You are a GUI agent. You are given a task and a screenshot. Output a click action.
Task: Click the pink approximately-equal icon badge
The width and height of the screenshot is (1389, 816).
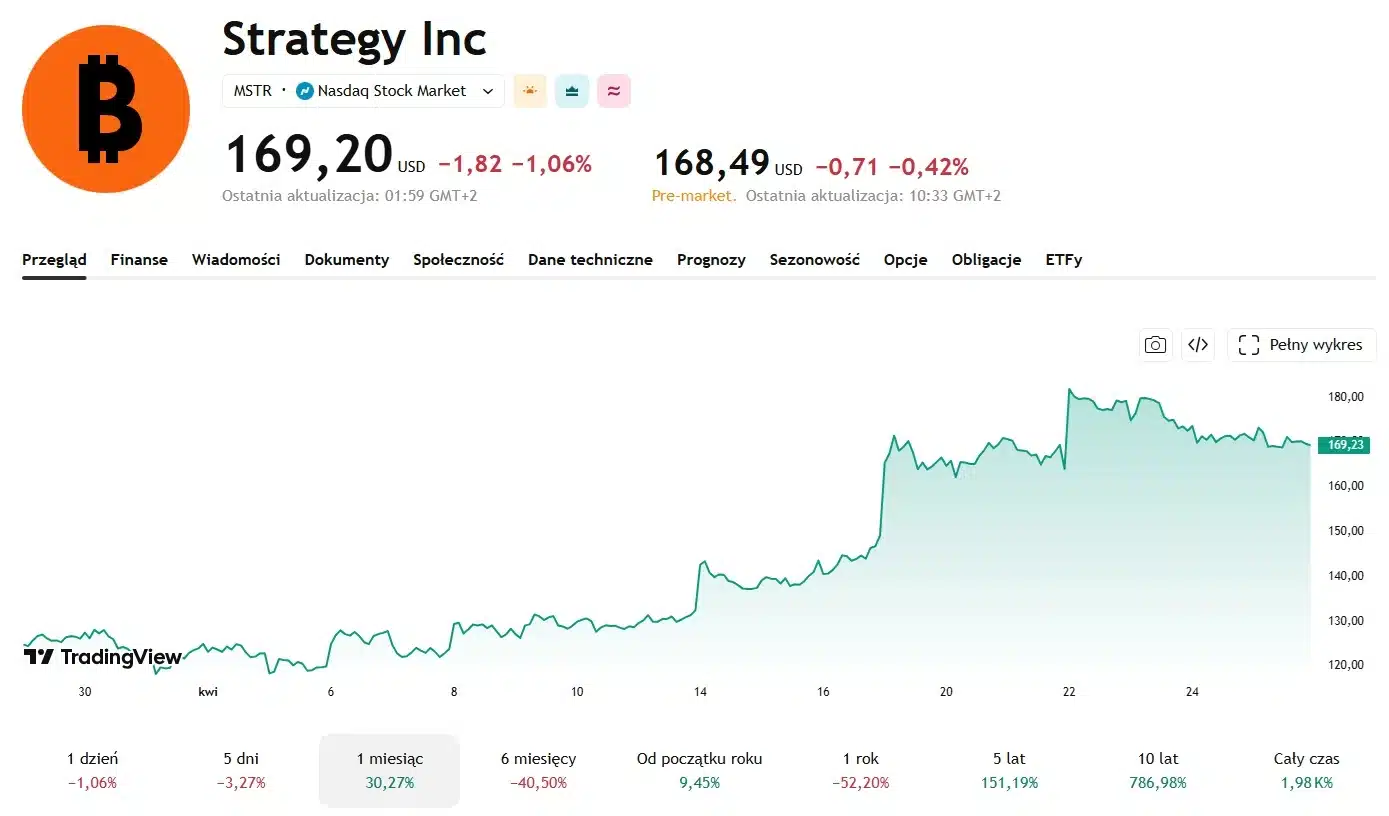point(614,91)
